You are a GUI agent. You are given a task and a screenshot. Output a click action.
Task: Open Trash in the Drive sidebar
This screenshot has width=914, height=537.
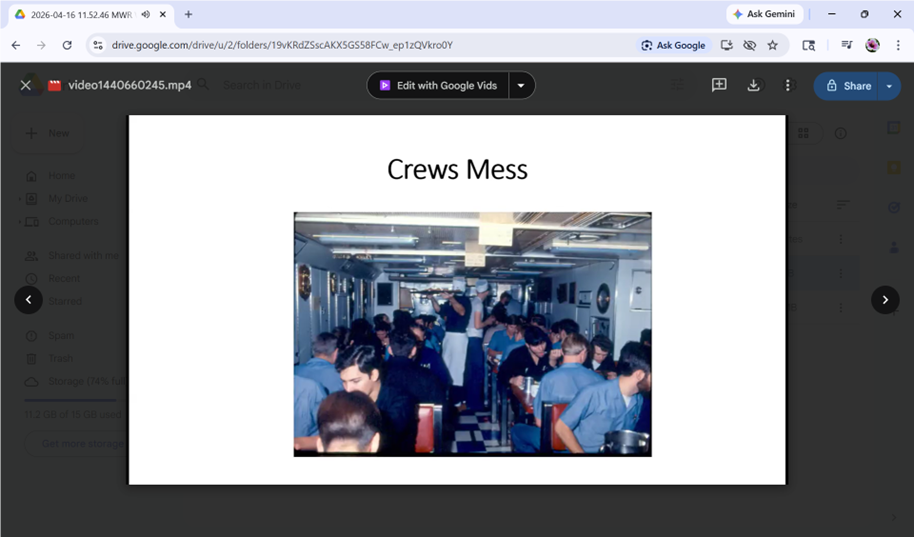(x=60, y=358)
